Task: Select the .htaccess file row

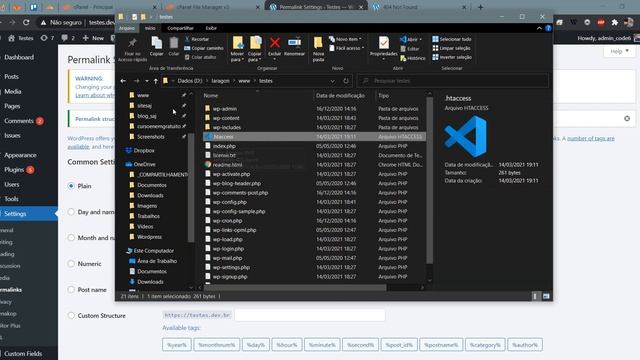Action: (x=314, y=137)
